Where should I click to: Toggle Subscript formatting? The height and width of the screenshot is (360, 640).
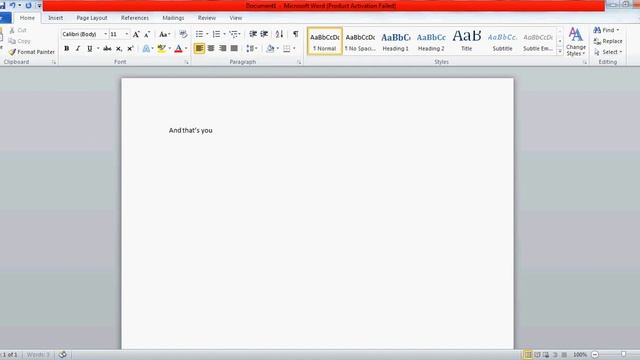click(x=119, y=49)
